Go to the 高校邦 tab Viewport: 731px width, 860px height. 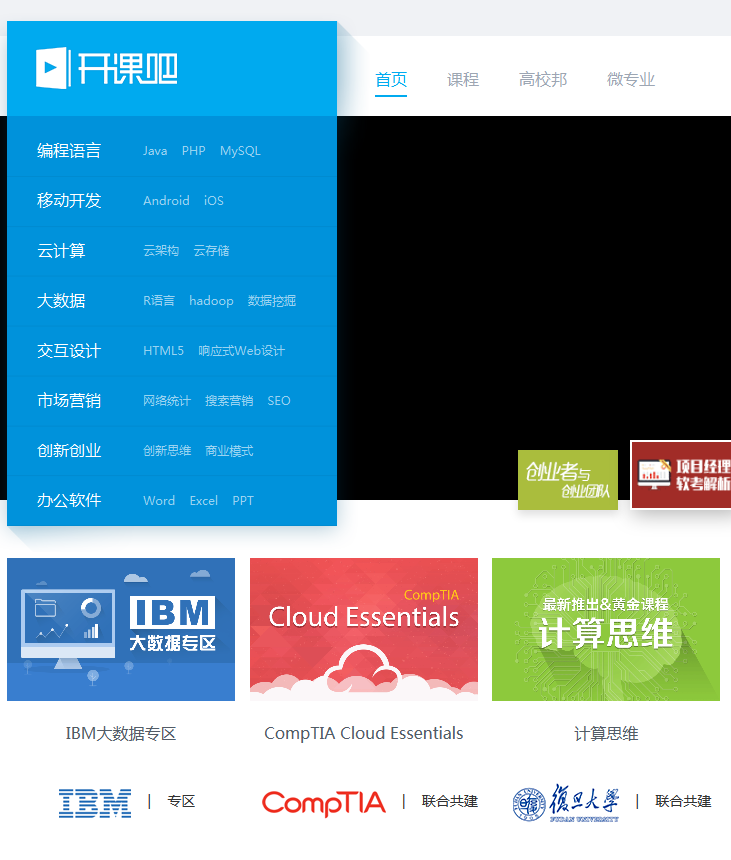click(x=543, y=80)
